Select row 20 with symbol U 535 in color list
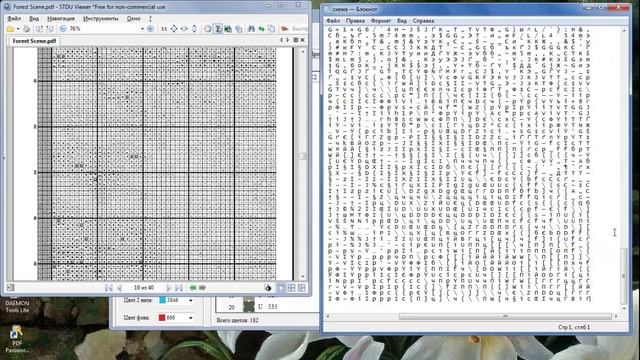Screen dimensions: 640x360 tap(267, 306)
